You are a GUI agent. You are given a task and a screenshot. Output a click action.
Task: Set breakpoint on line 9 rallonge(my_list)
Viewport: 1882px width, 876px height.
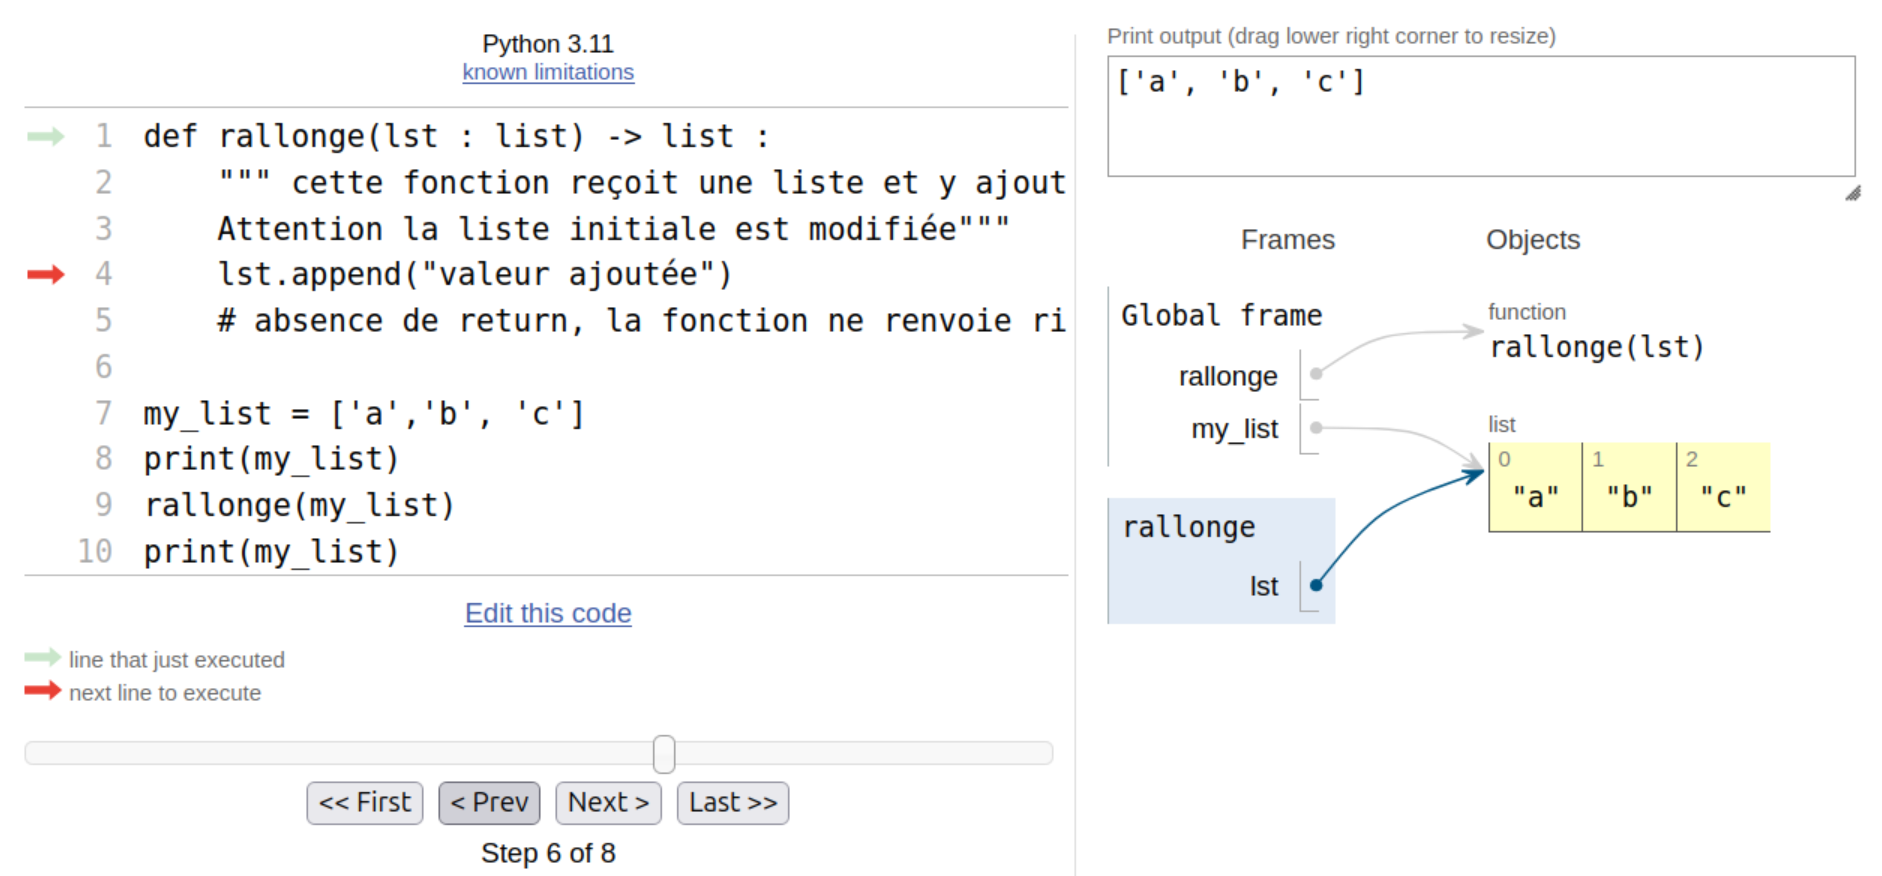103,505
